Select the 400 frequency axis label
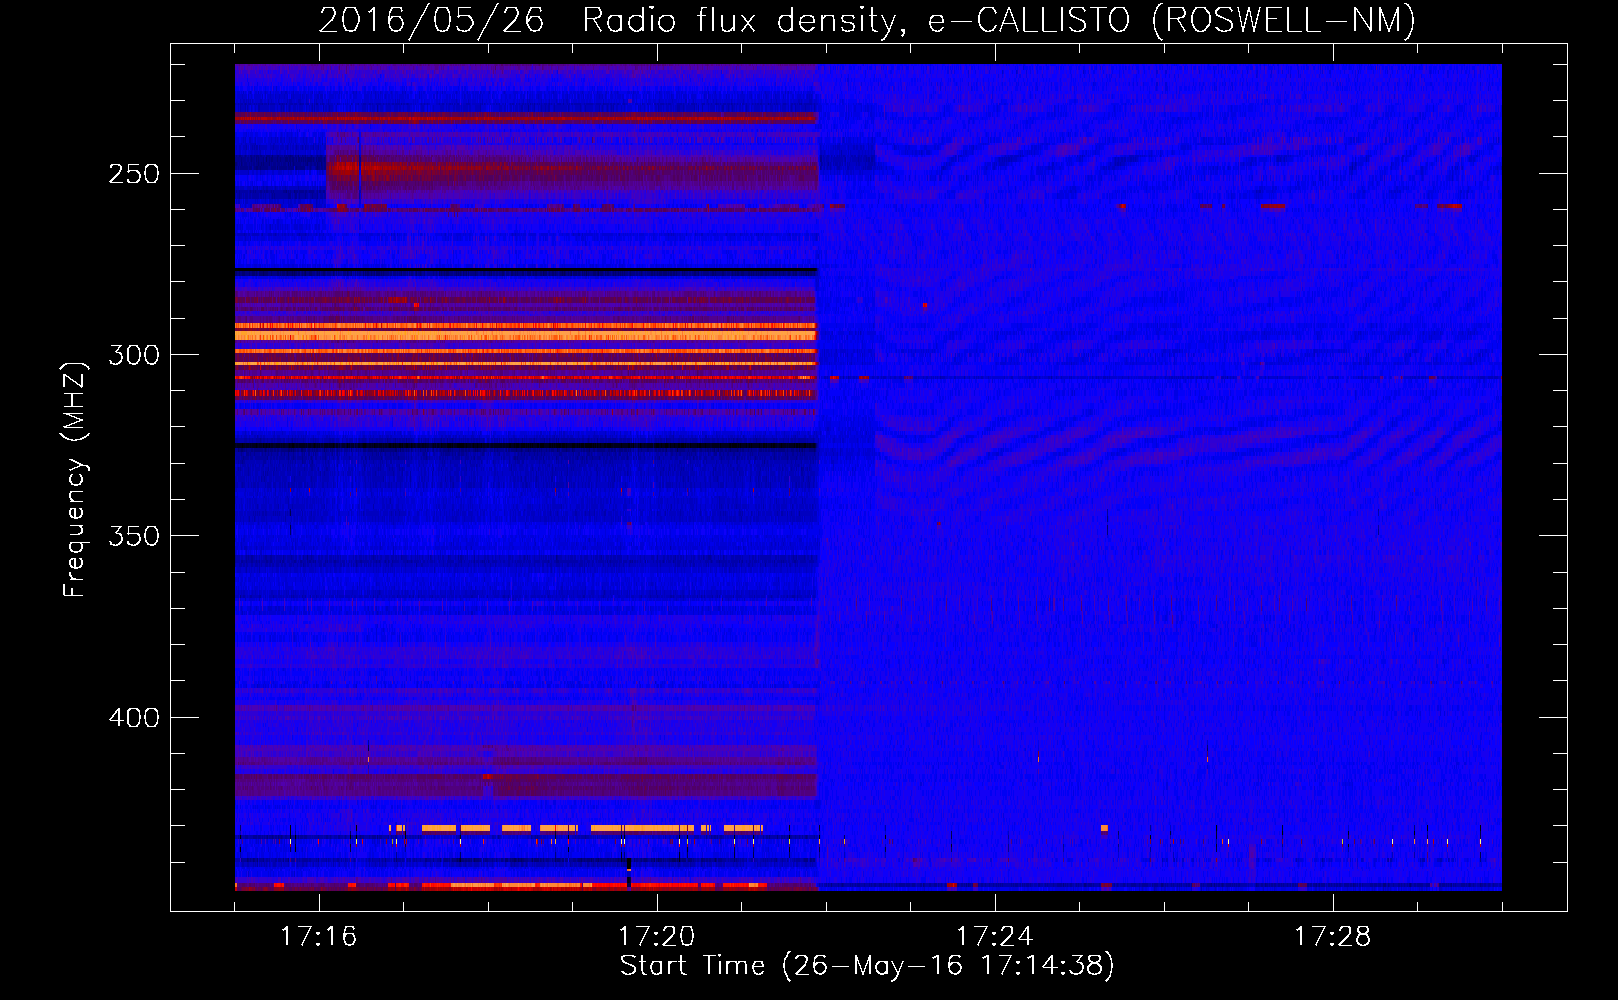Viewport: 1618px width, 1000px height. point(134,718)
